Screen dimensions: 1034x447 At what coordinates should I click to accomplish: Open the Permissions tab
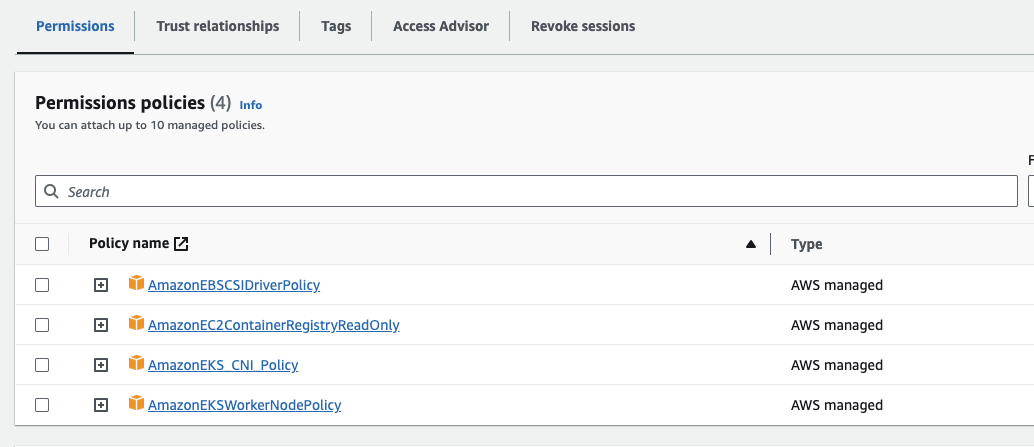(75, 26)
